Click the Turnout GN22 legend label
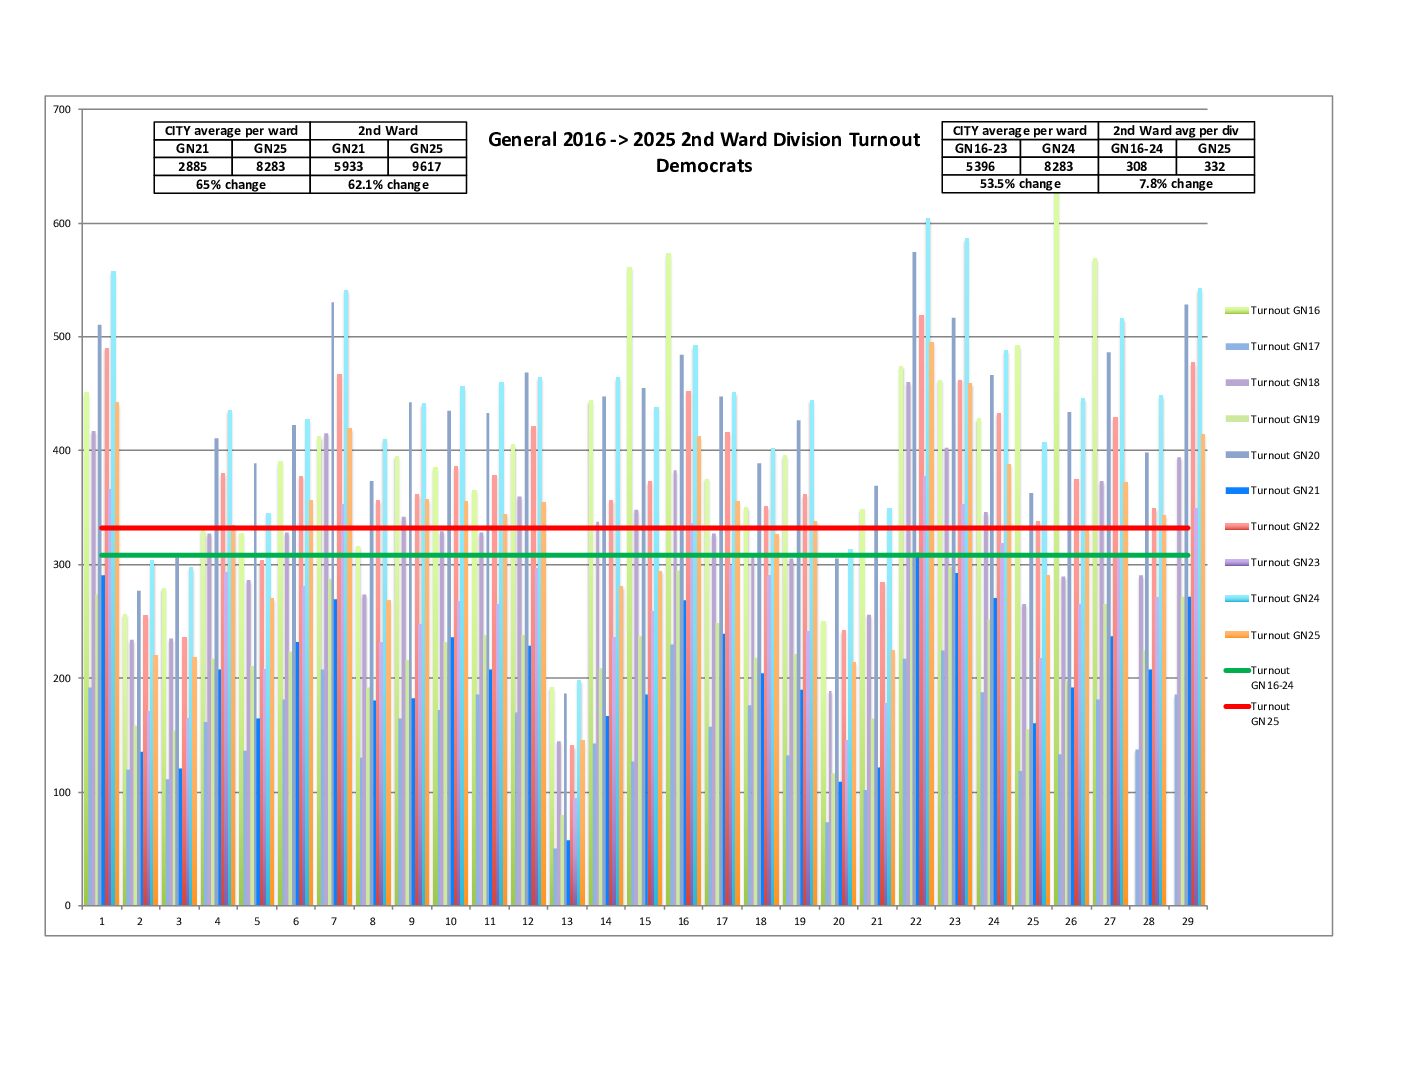Screen dimensions: 1408x1088 [1284, 527]
